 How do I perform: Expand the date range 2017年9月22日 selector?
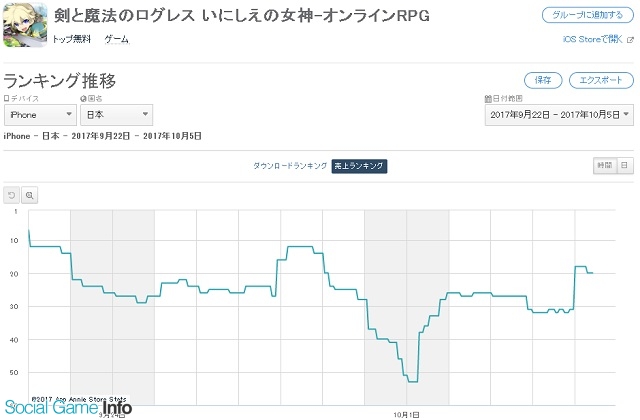pos(559,115)
